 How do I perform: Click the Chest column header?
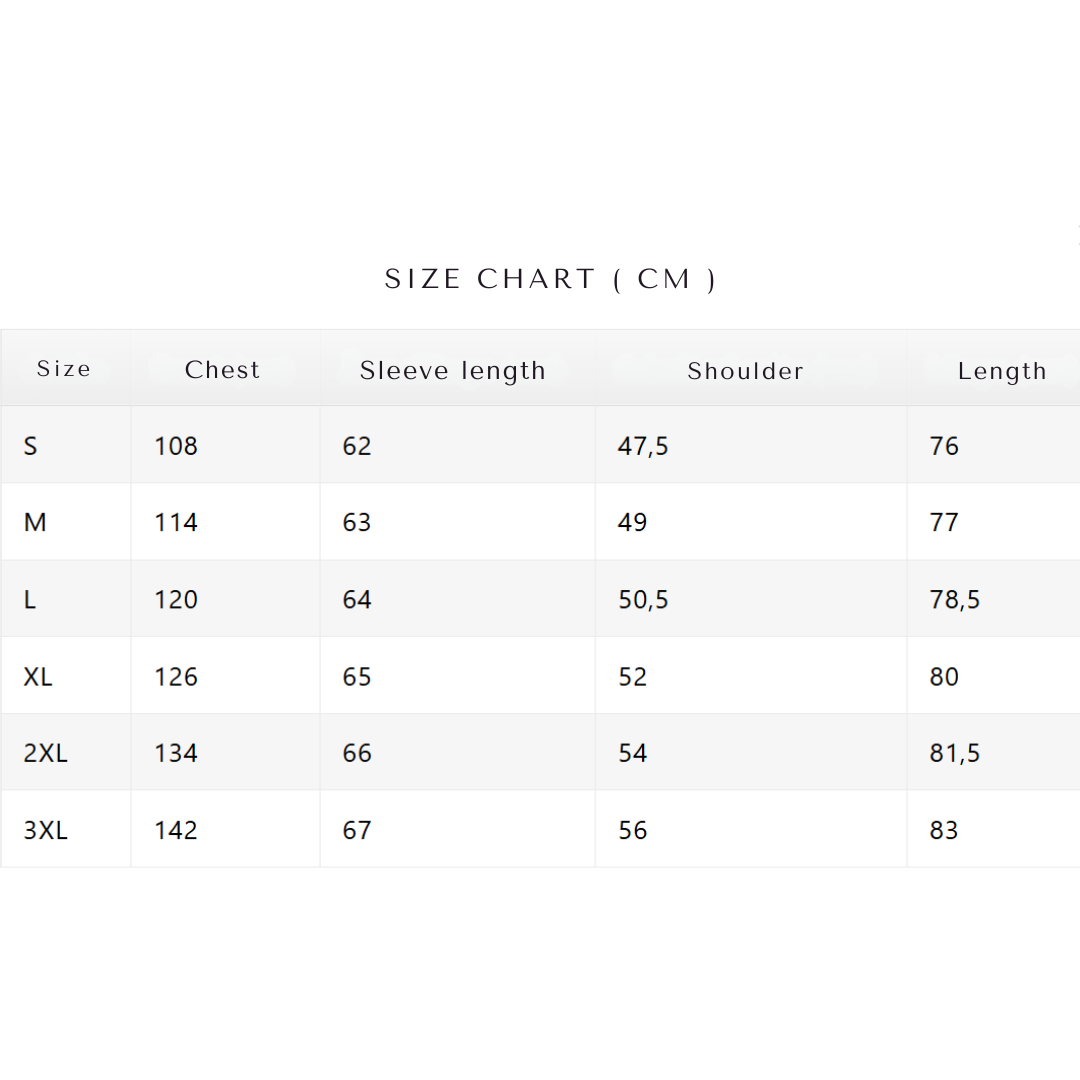pyautogui.click(x=222, y=370)
